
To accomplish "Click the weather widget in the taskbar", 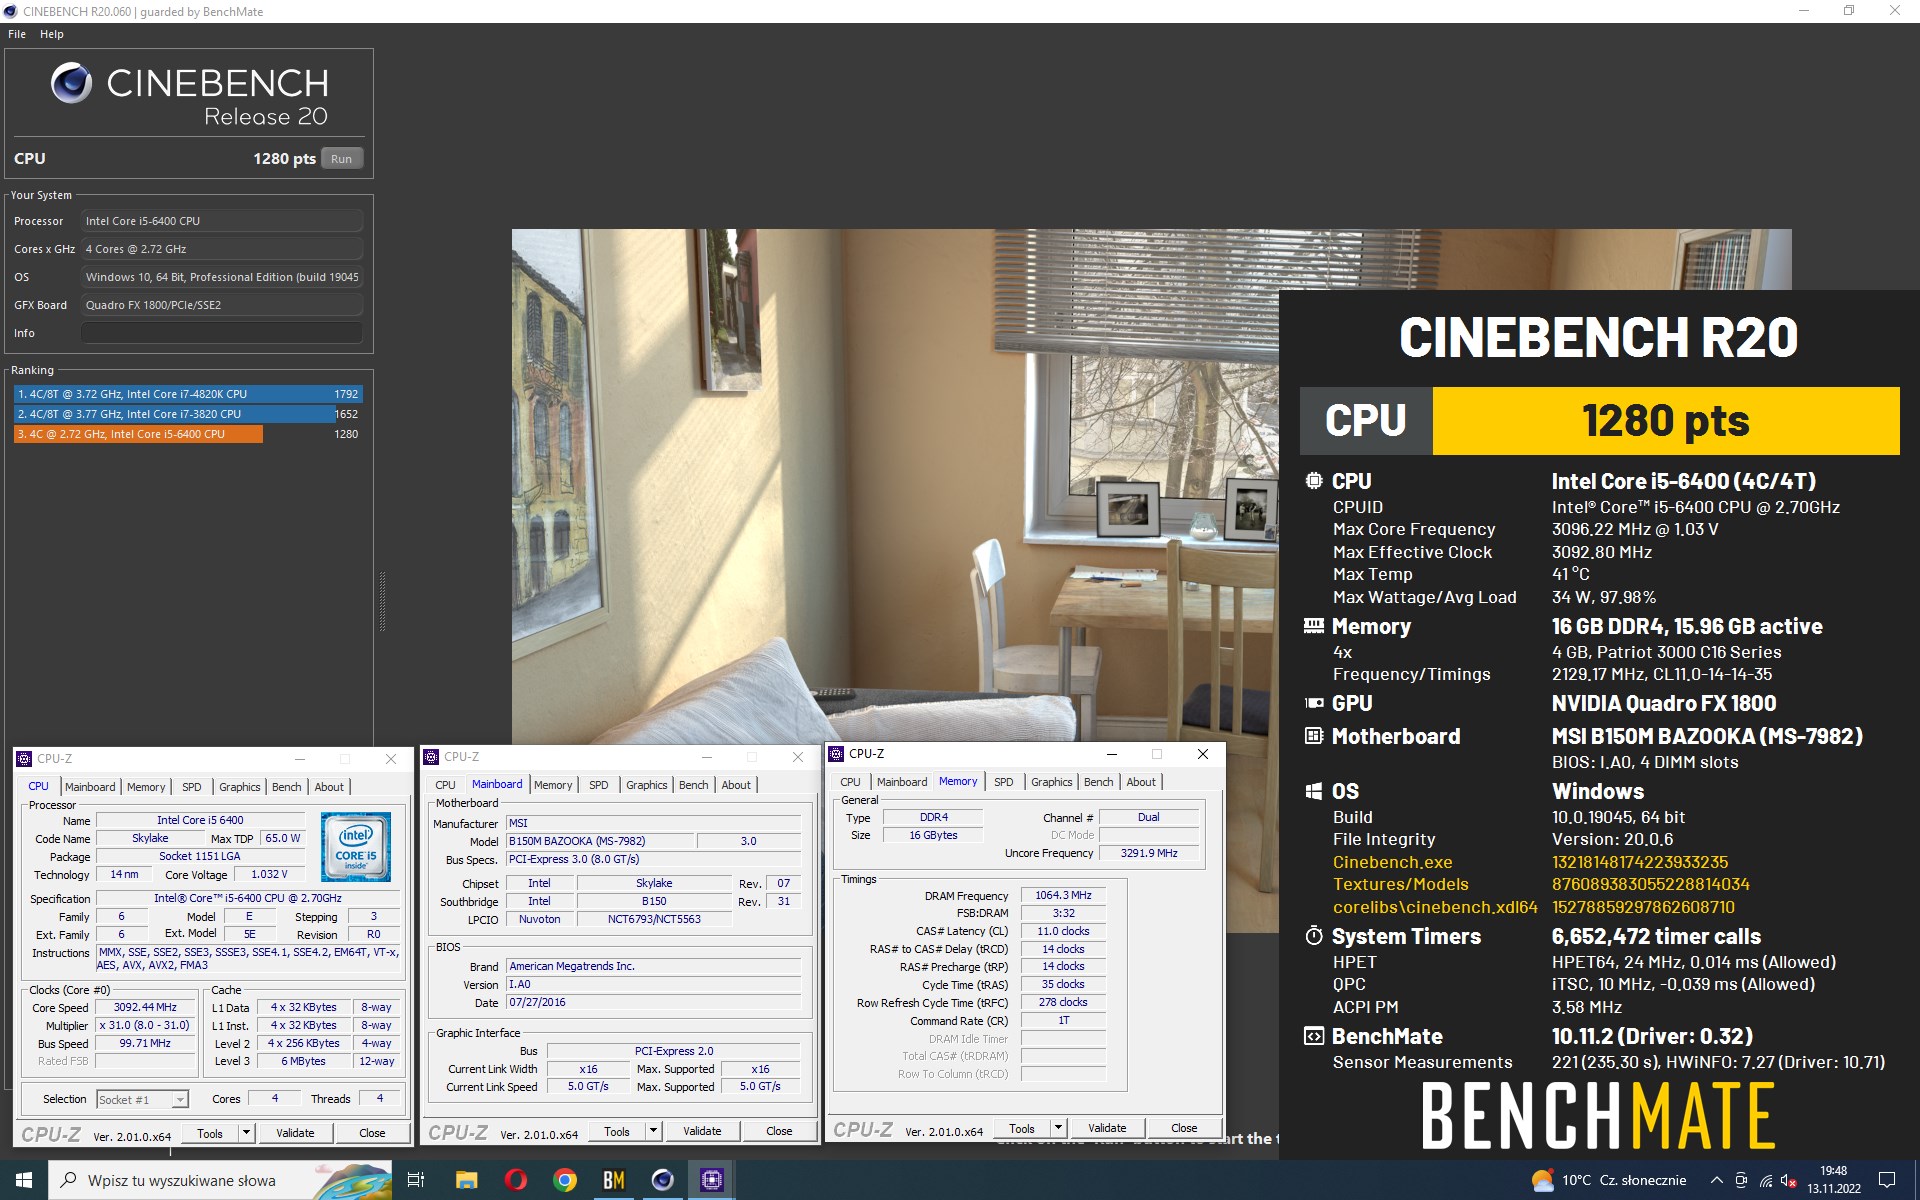I will click(x=1609, y=1180).
